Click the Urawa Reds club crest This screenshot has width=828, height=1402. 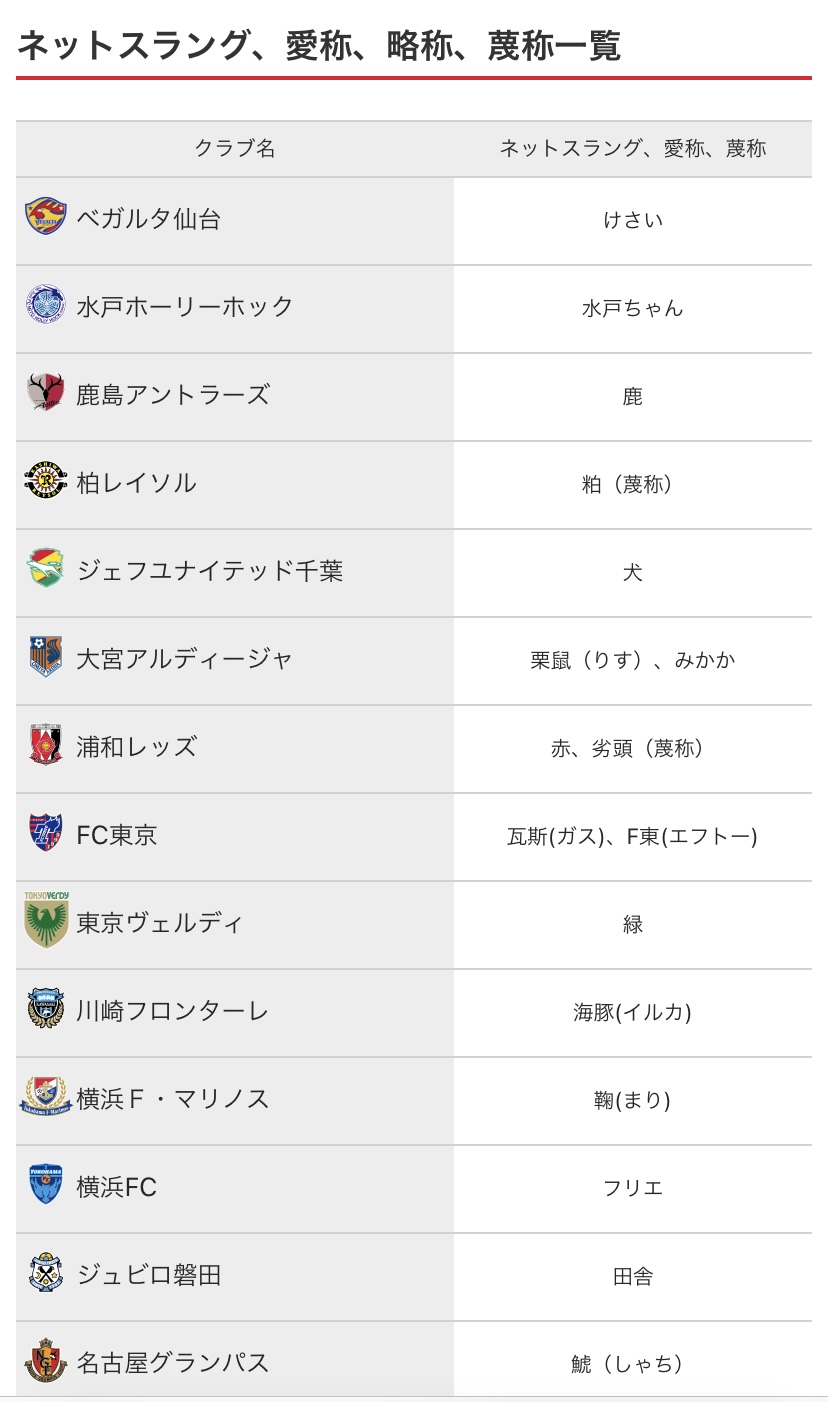[x=46, y=745]
